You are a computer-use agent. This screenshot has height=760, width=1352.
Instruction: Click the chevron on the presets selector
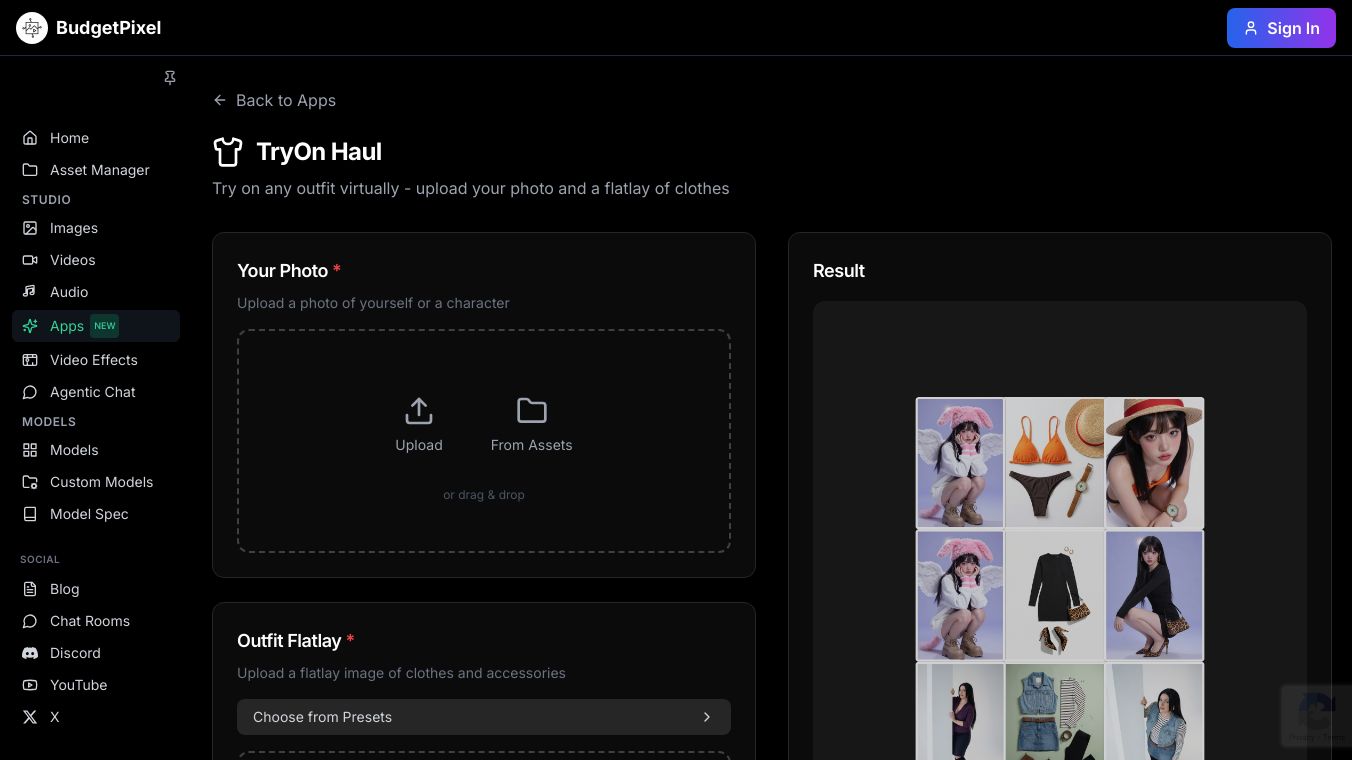[707, 717]
